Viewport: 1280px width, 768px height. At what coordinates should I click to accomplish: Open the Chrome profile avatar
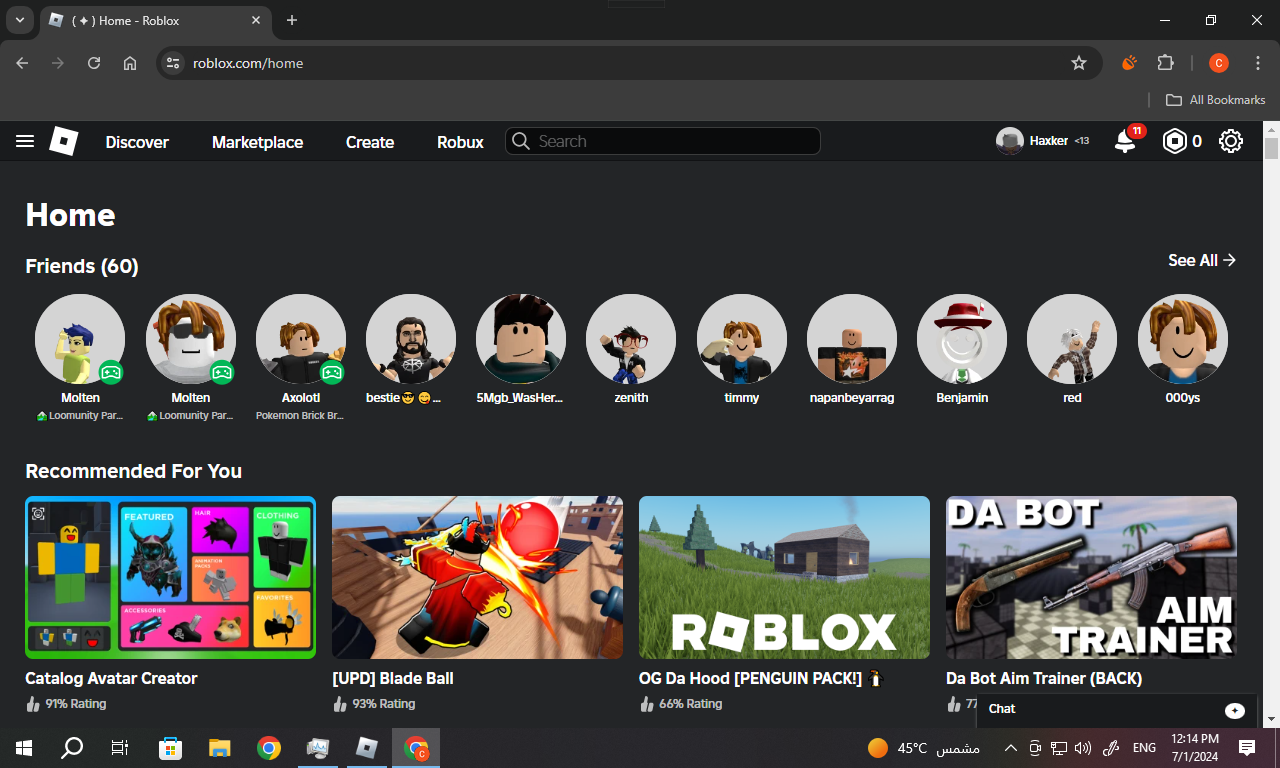click(x=1218, y=63)
